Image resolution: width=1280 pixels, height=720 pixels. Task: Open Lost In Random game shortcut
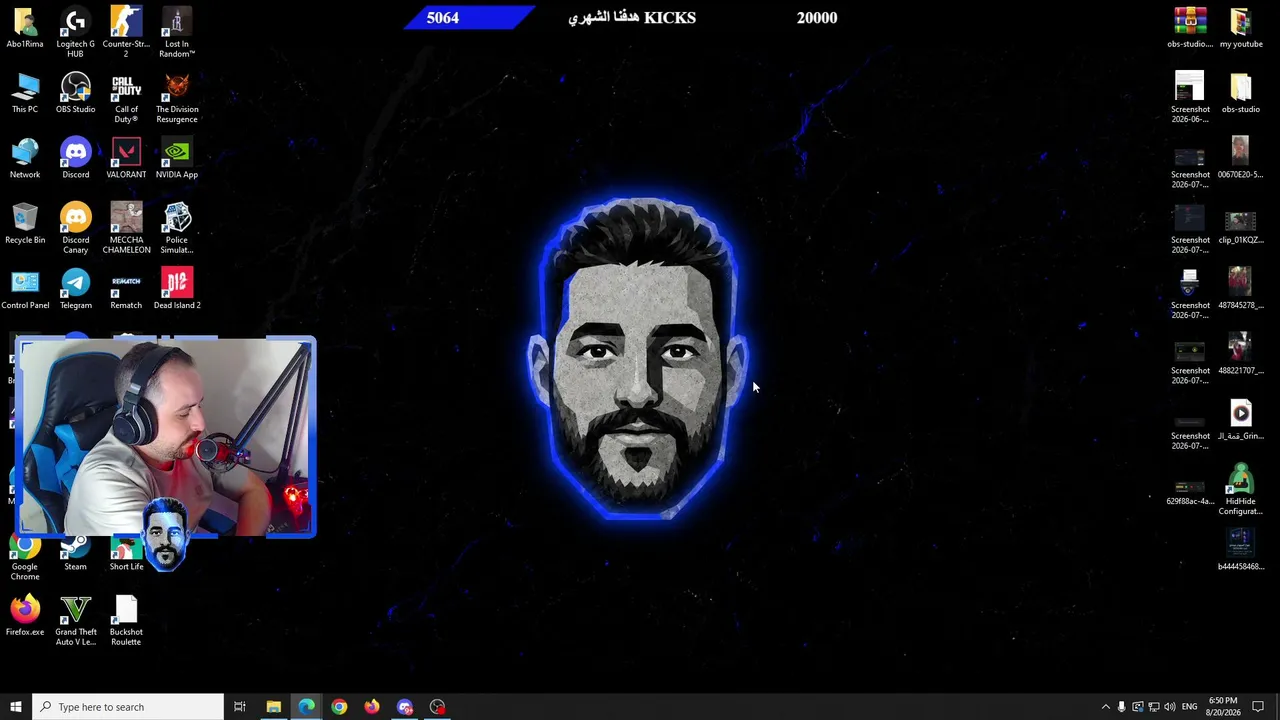177,33
